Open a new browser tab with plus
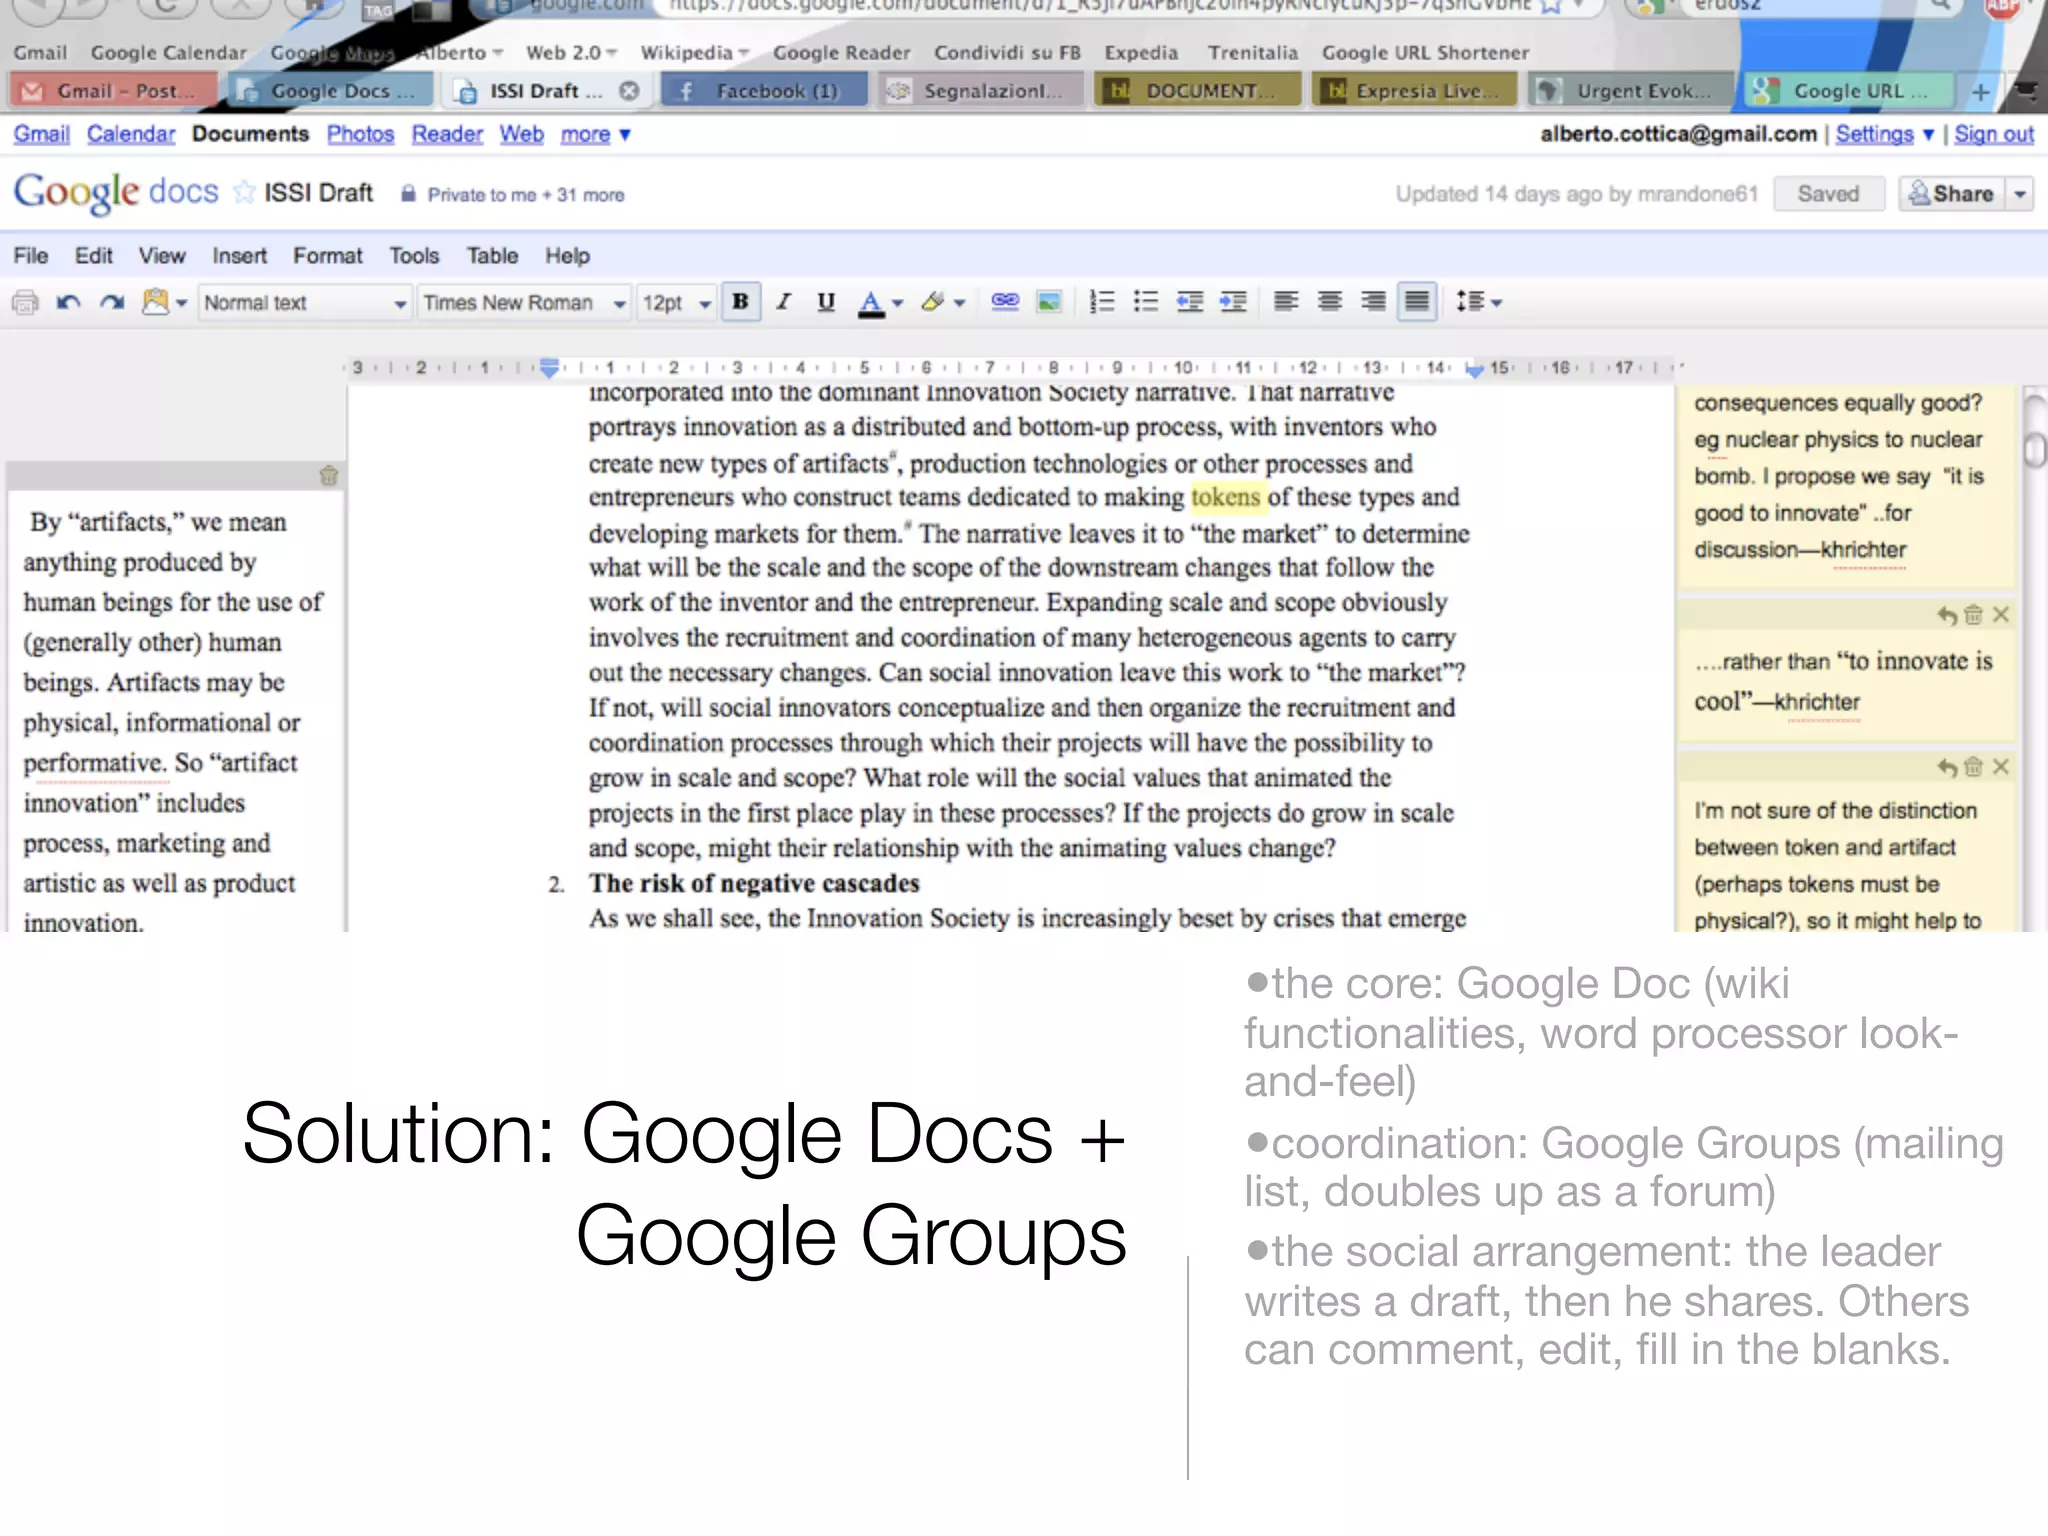 1980,92
